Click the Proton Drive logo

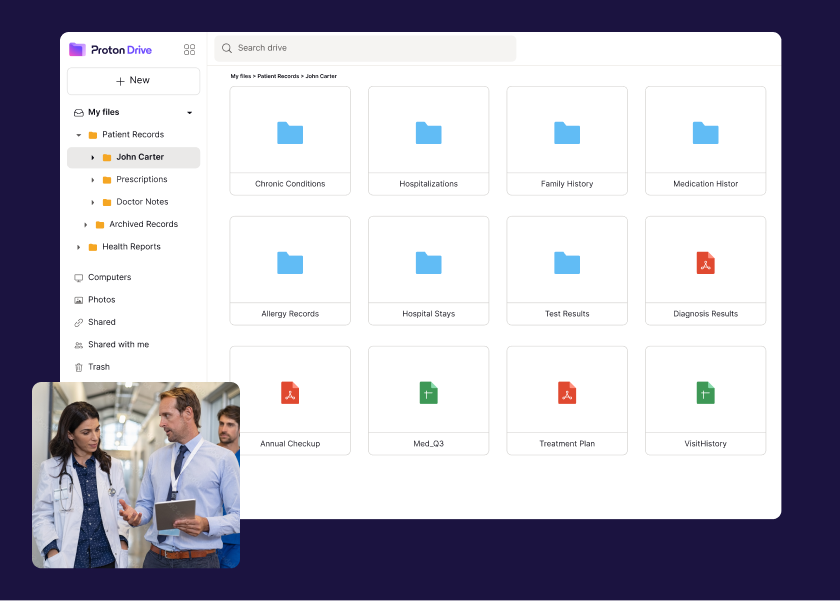110,49
